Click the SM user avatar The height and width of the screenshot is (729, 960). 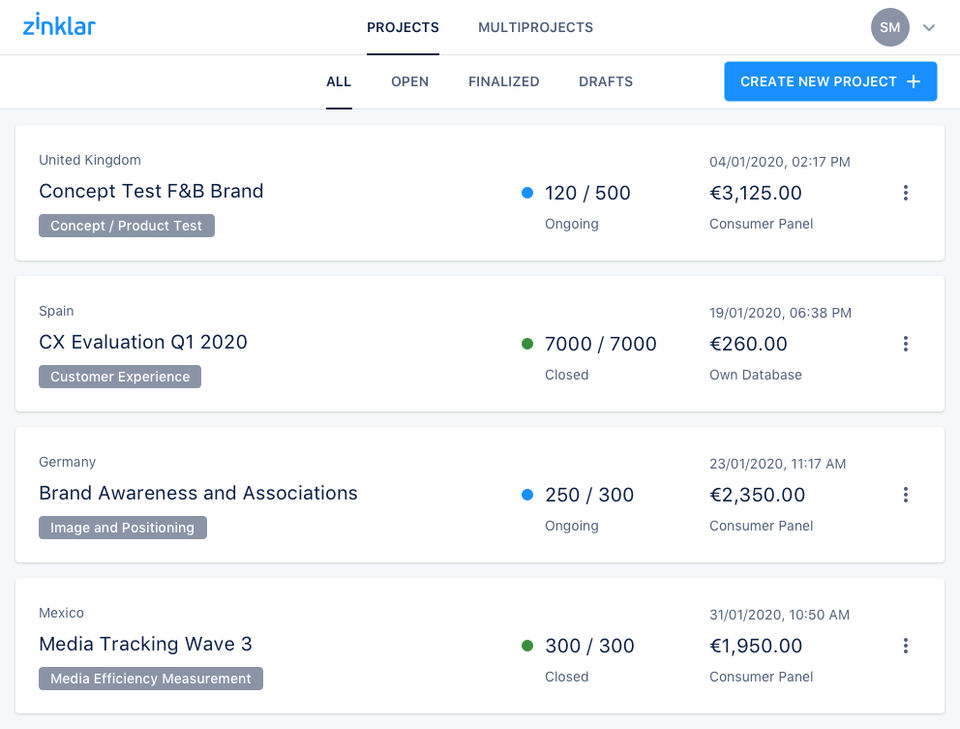[890, 28]
